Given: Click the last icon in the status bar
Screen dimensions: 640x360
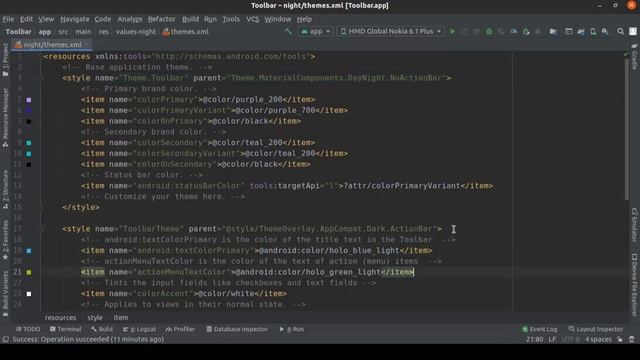Looking at the screenshot, I should pos(632,339).
